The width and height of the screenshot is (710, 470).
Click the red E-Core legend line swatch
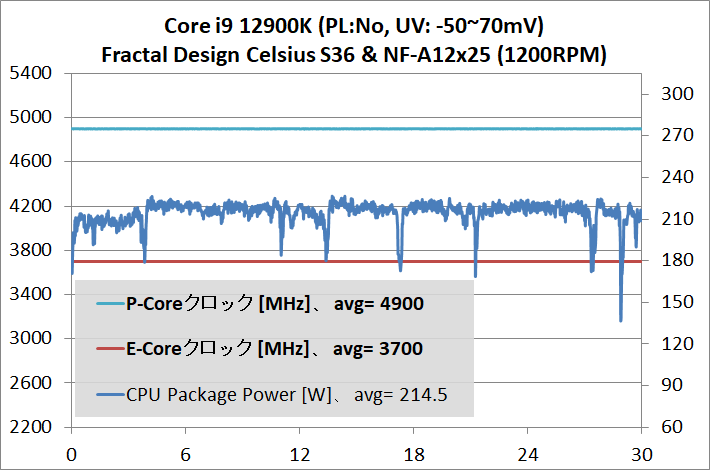point(110,349)
